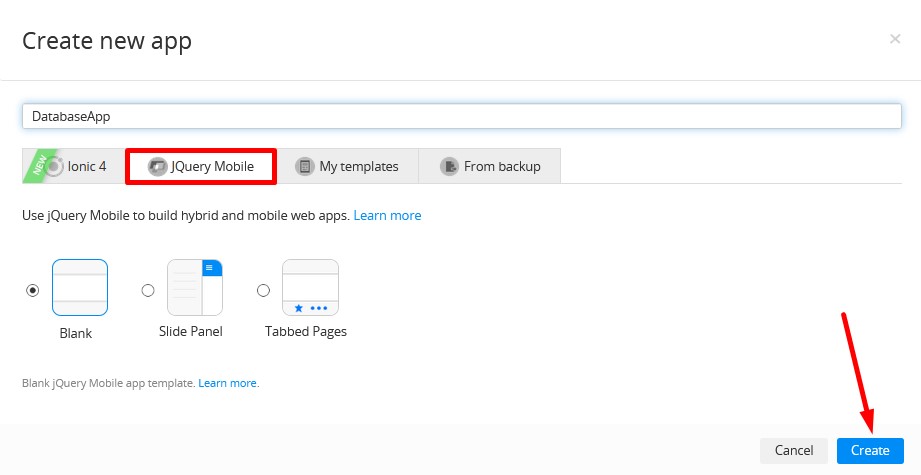Open Learn more link for Blank template
This screenshot has width=921, height=475.
pos(227,383)
